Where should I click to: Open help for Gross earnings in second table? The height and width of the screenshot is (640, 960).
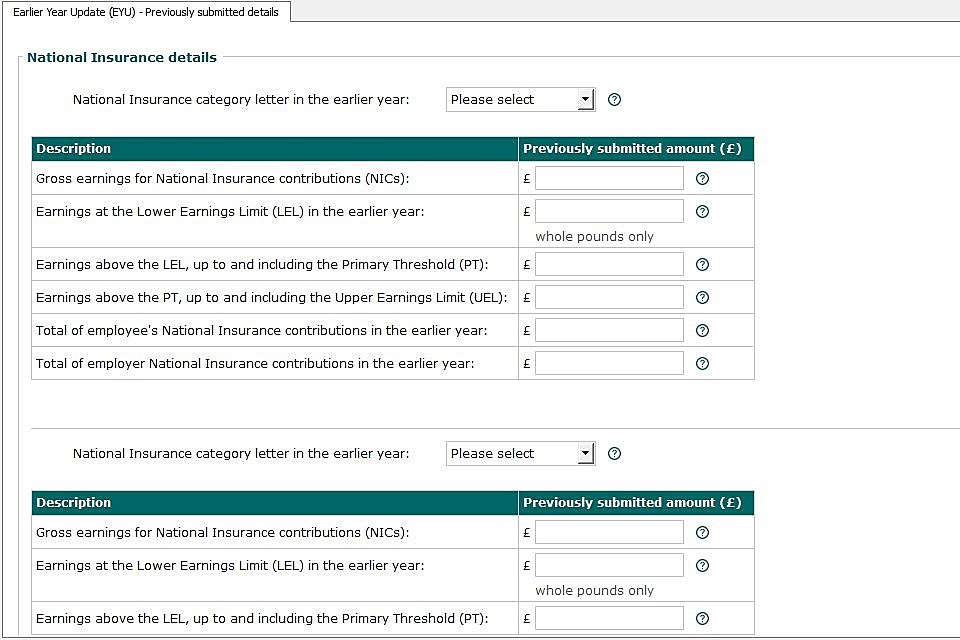click(x=702, y=533)
